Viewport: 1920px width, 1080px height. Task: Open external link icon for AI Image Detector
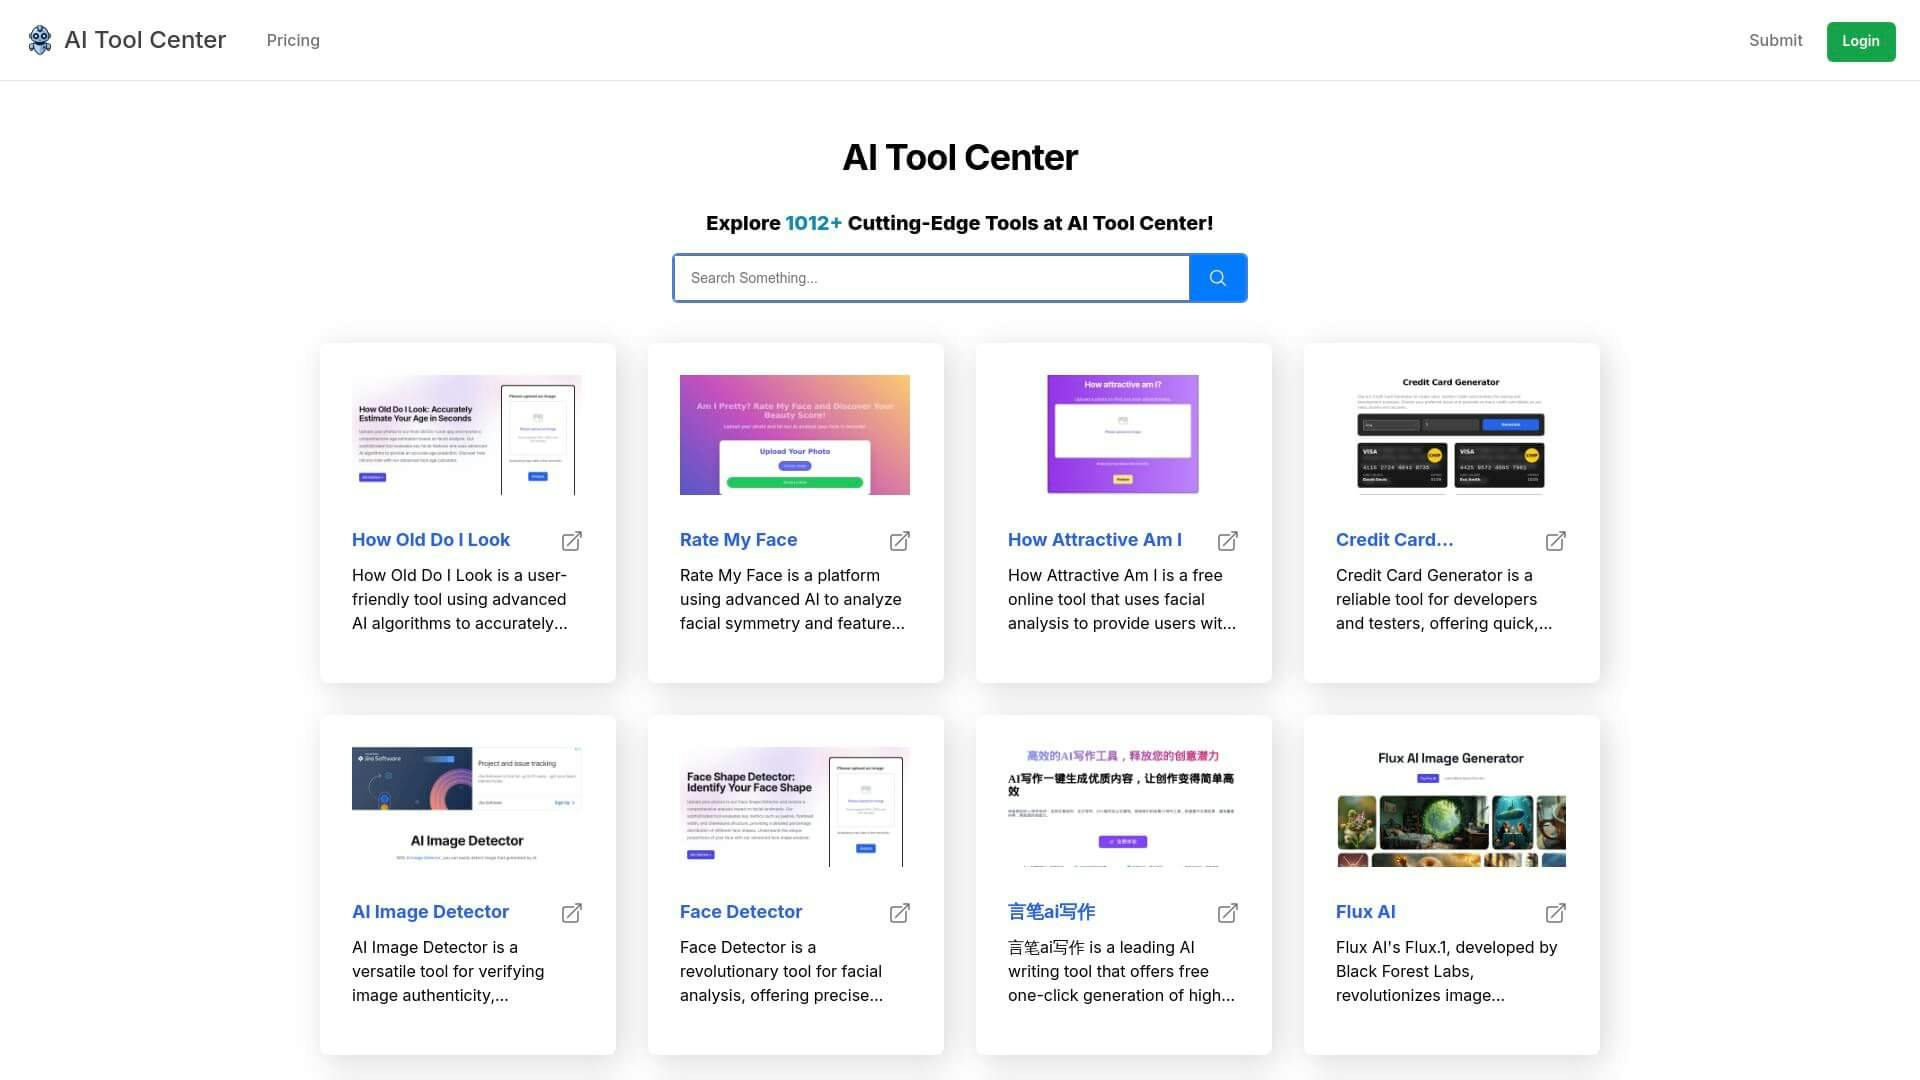(x=572, y=913)
